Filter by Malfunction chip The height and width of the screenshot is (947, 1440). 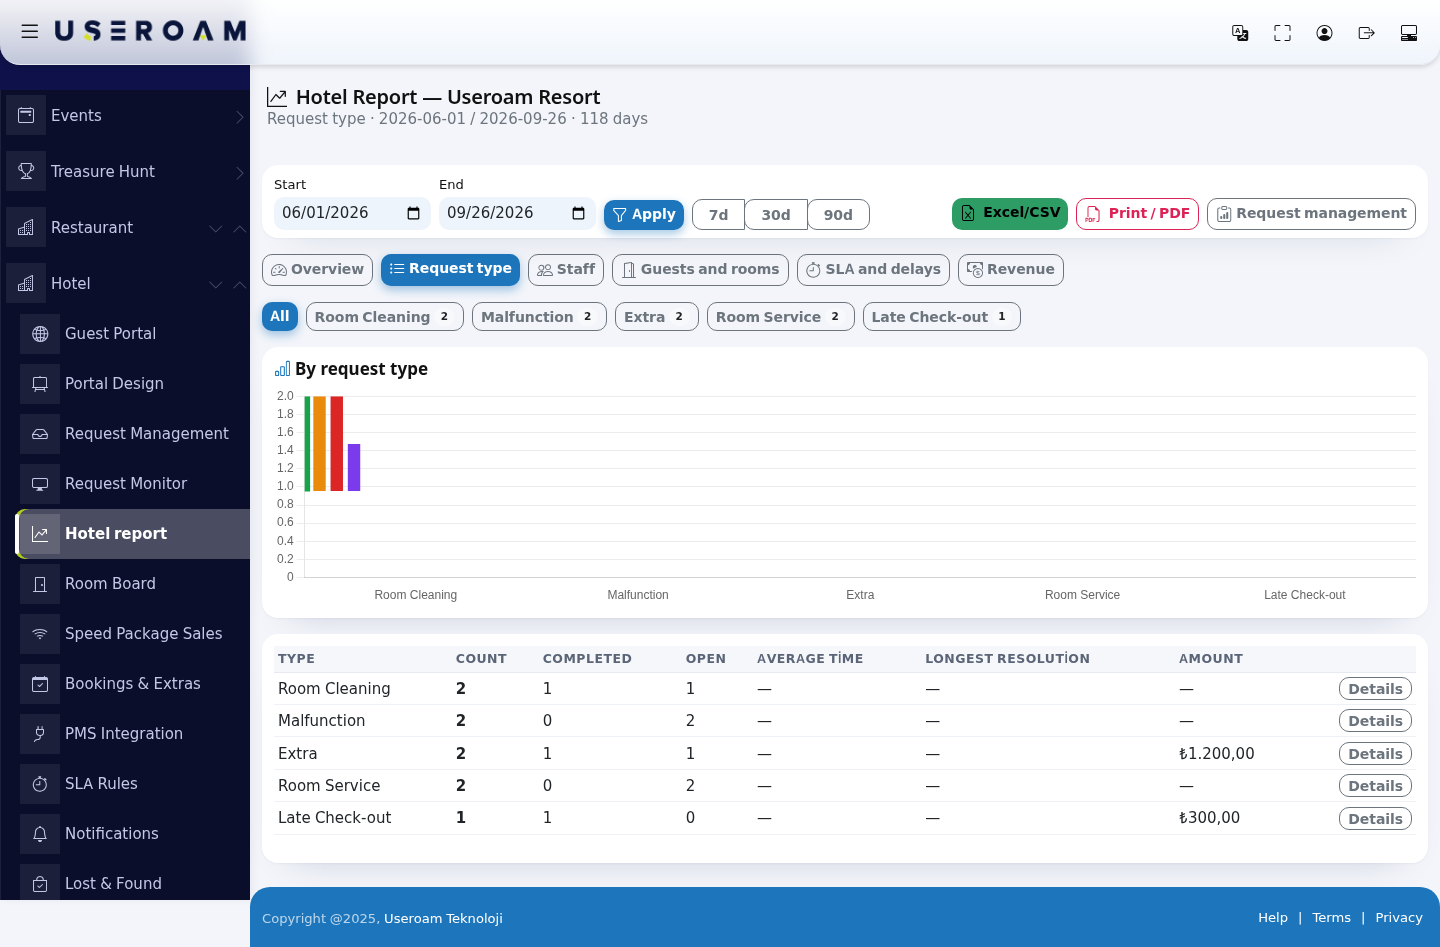[x=539, y=317]
